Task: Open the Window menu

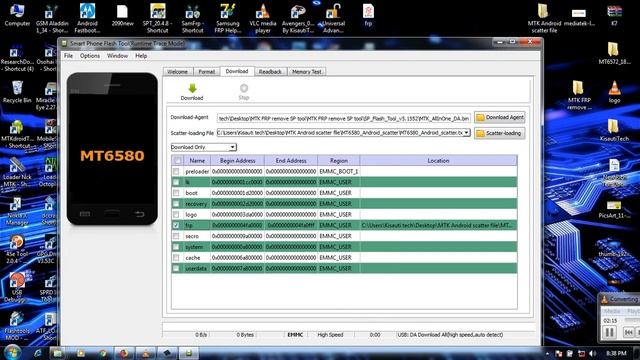Action: coord(118,56)
